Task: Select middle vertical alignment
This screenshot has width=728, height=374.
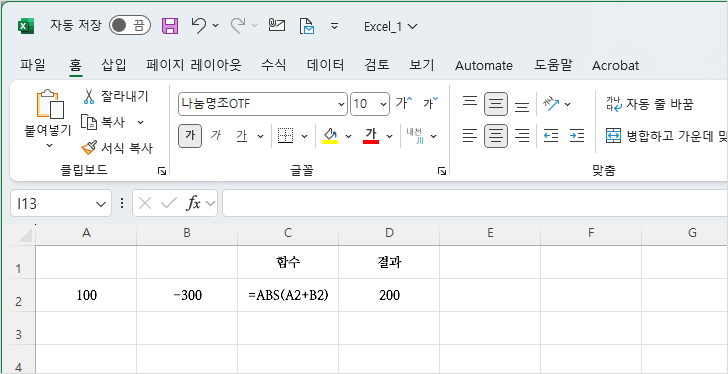Action: [x=496, y=104]
